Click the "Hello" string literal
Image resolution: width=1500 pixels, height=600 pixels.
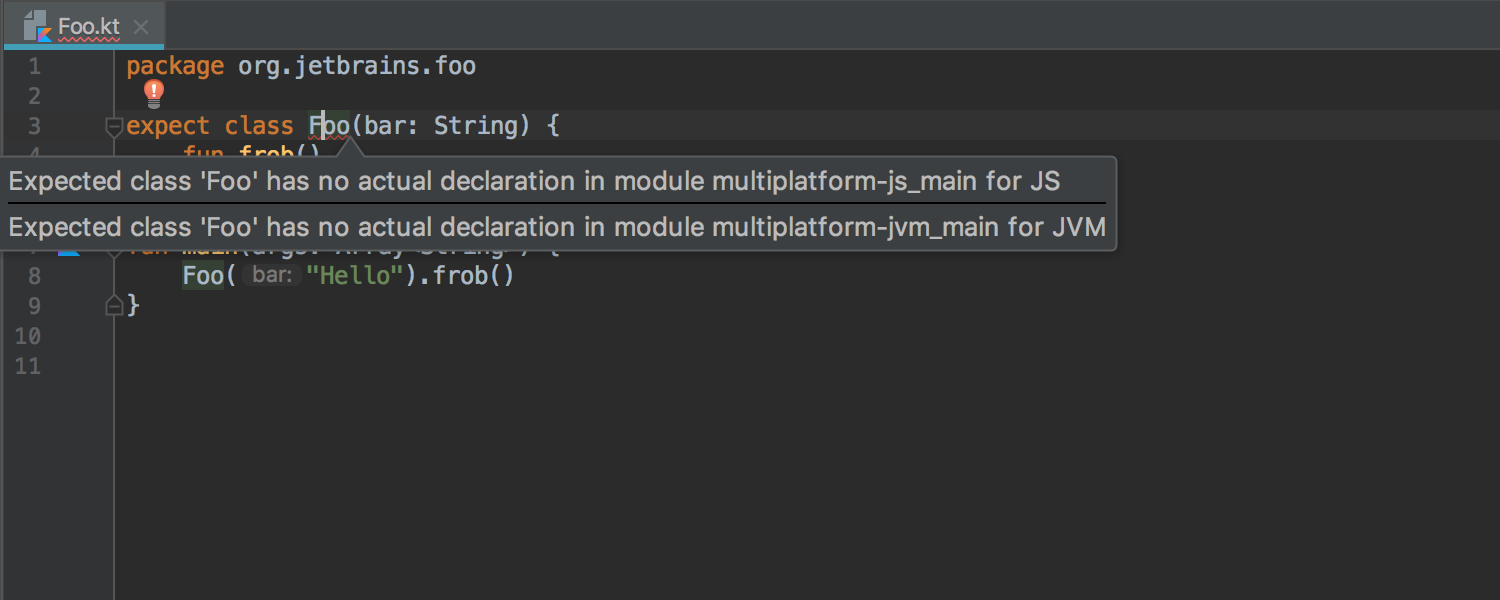coord(354,275)
